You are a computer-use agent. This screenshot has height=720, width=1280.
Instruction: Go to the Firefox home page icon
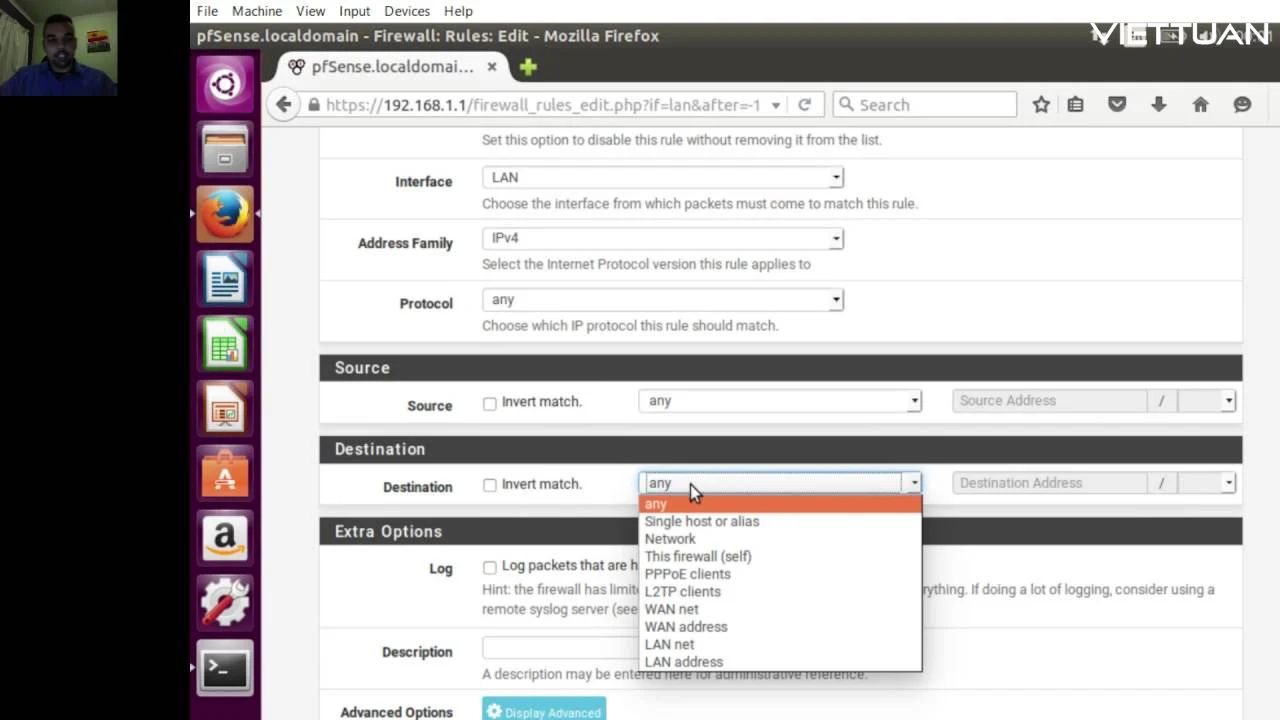(1200, 105)
